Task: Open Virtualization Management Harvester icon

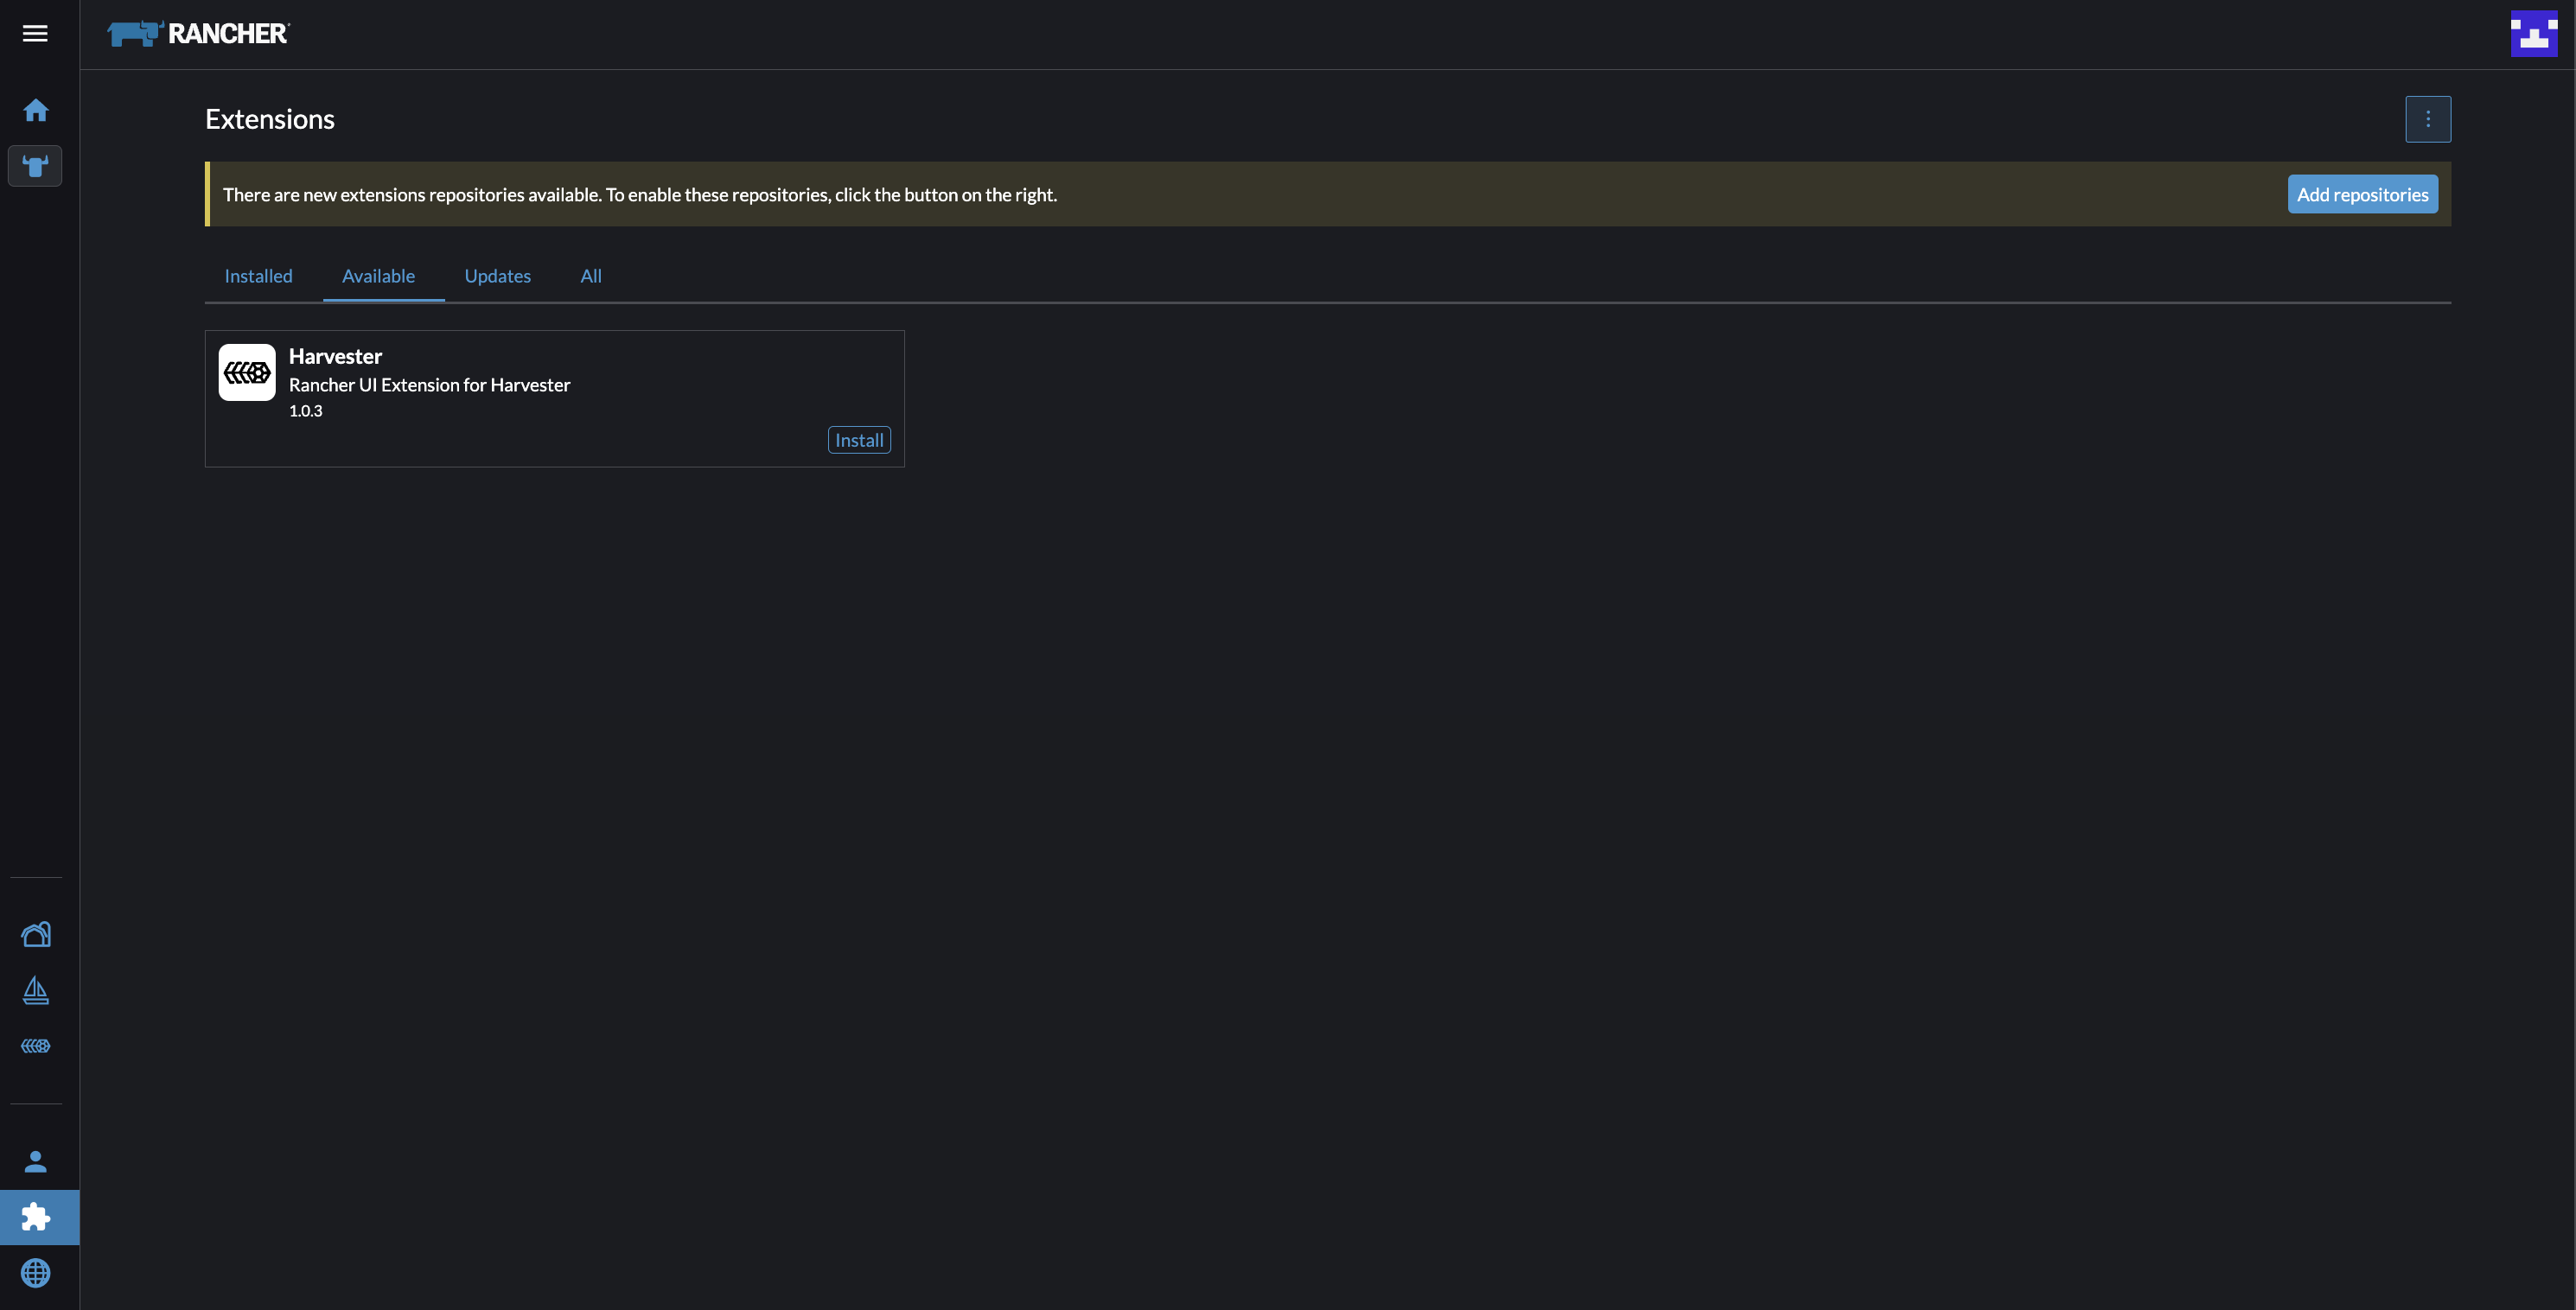Action: pyautogui.click(x=36, y=1045)
